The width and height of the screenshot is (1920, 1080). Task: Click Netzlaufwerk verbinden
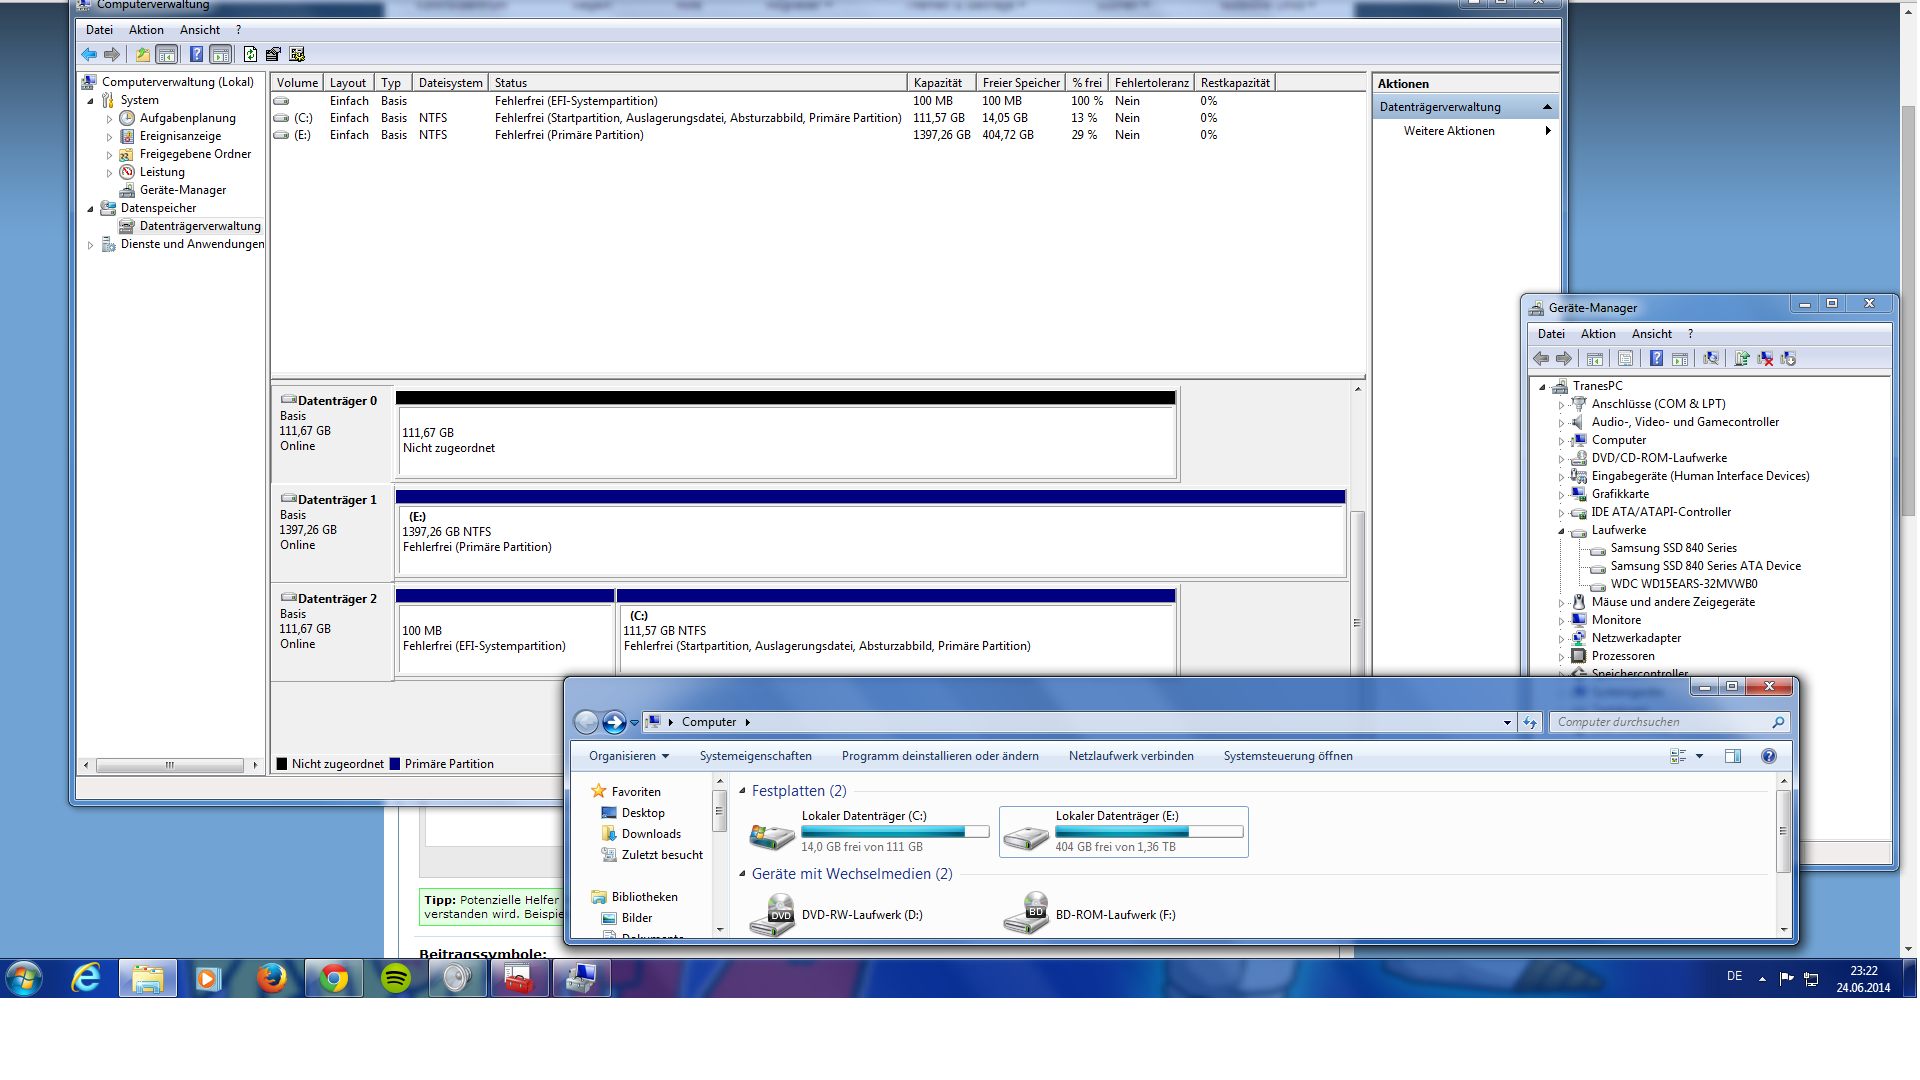(x=1130, y=757)
